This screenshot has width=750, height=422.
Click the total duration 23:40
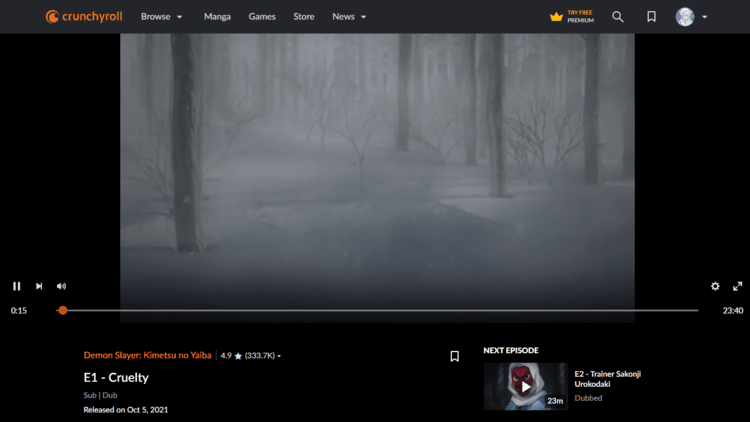[733, 311]
